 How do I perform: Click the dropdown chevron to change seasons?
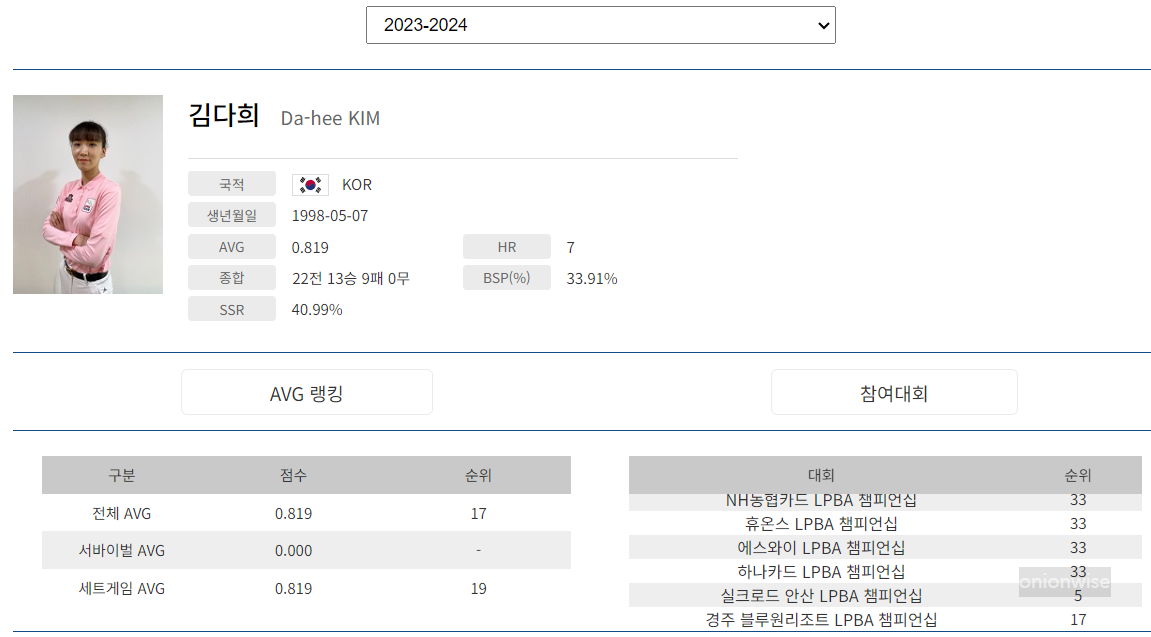point(820,25)
